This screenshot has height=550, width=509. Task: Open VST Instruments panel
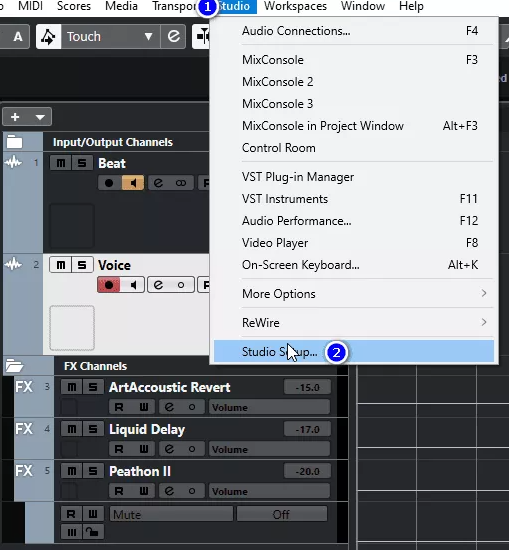(x=354, y=199)
